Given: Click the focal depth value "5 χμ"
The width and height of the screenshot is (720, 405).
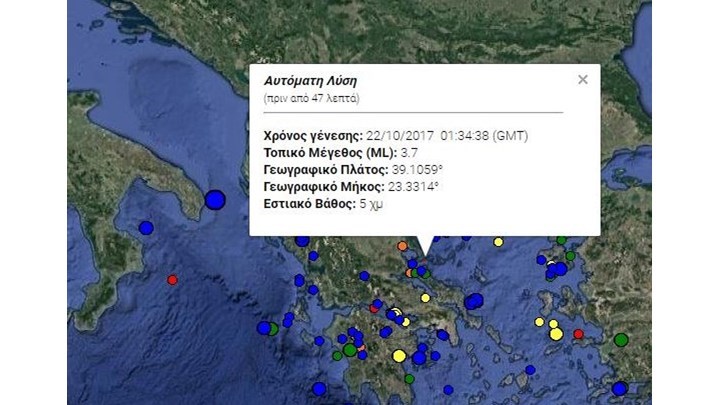Looking at the screenshot, I should click(371, 204).
